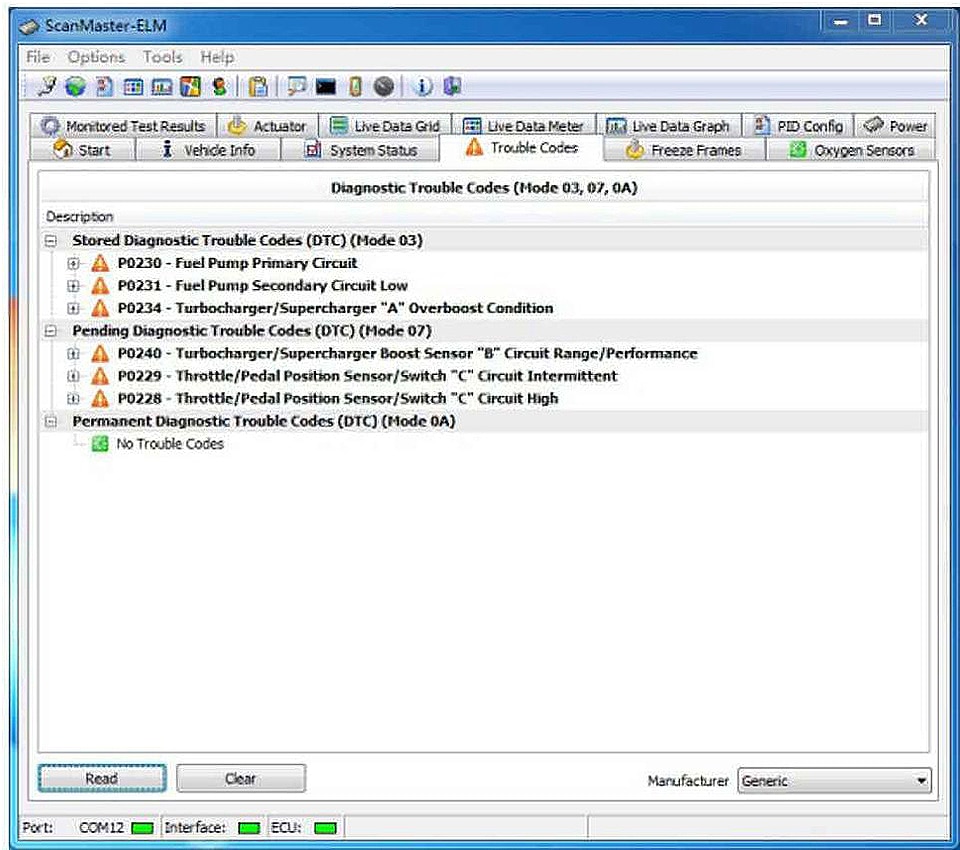Viewport: 960px width, 850px height.
Task: Select the P0228 Circuit High entry
Action: tap(337, 399)
